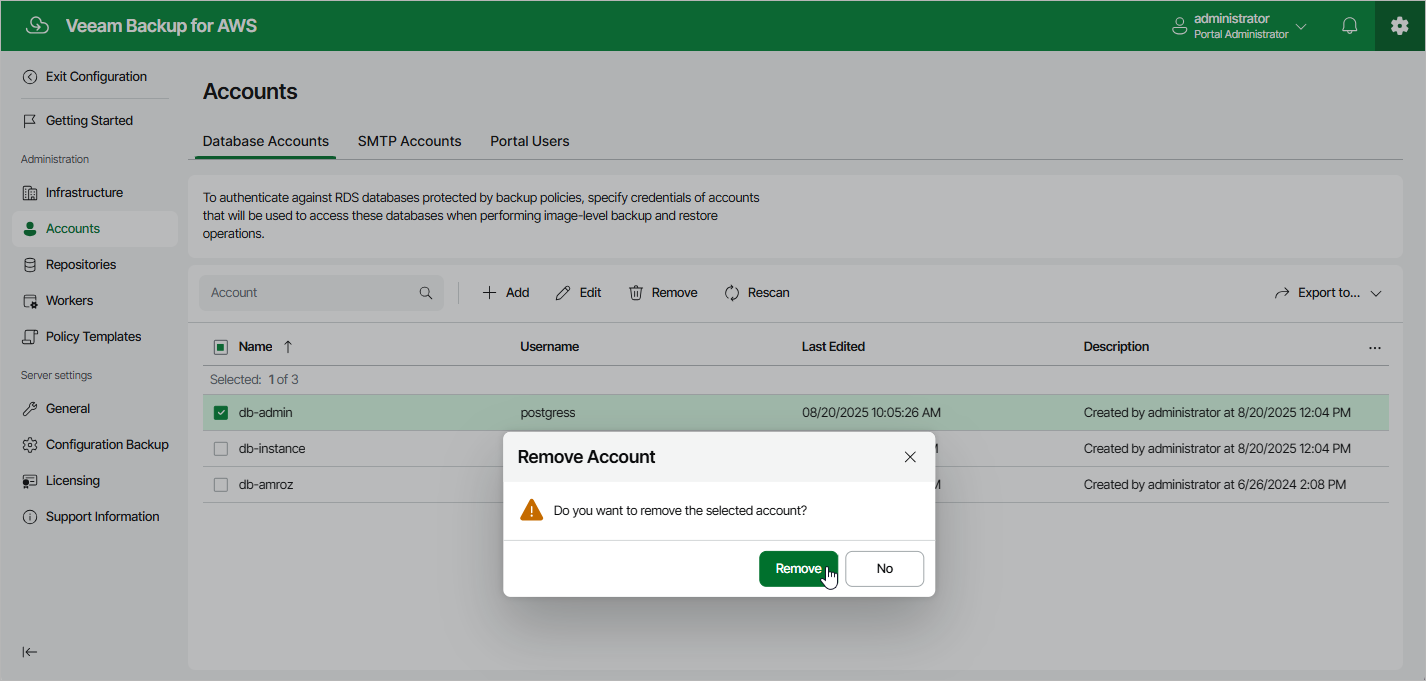Screen dimensions: 1426x681
Task: Click the Edit pencil icon
Action: tap(563, 293)
